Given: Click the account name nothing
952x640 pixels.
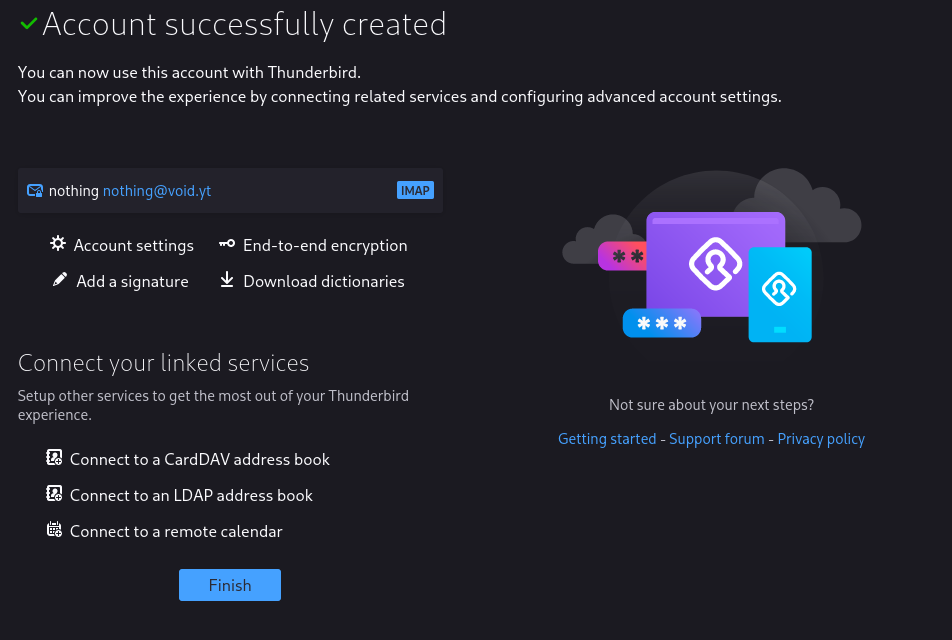Looking at the screenshot, I should 73,191.
